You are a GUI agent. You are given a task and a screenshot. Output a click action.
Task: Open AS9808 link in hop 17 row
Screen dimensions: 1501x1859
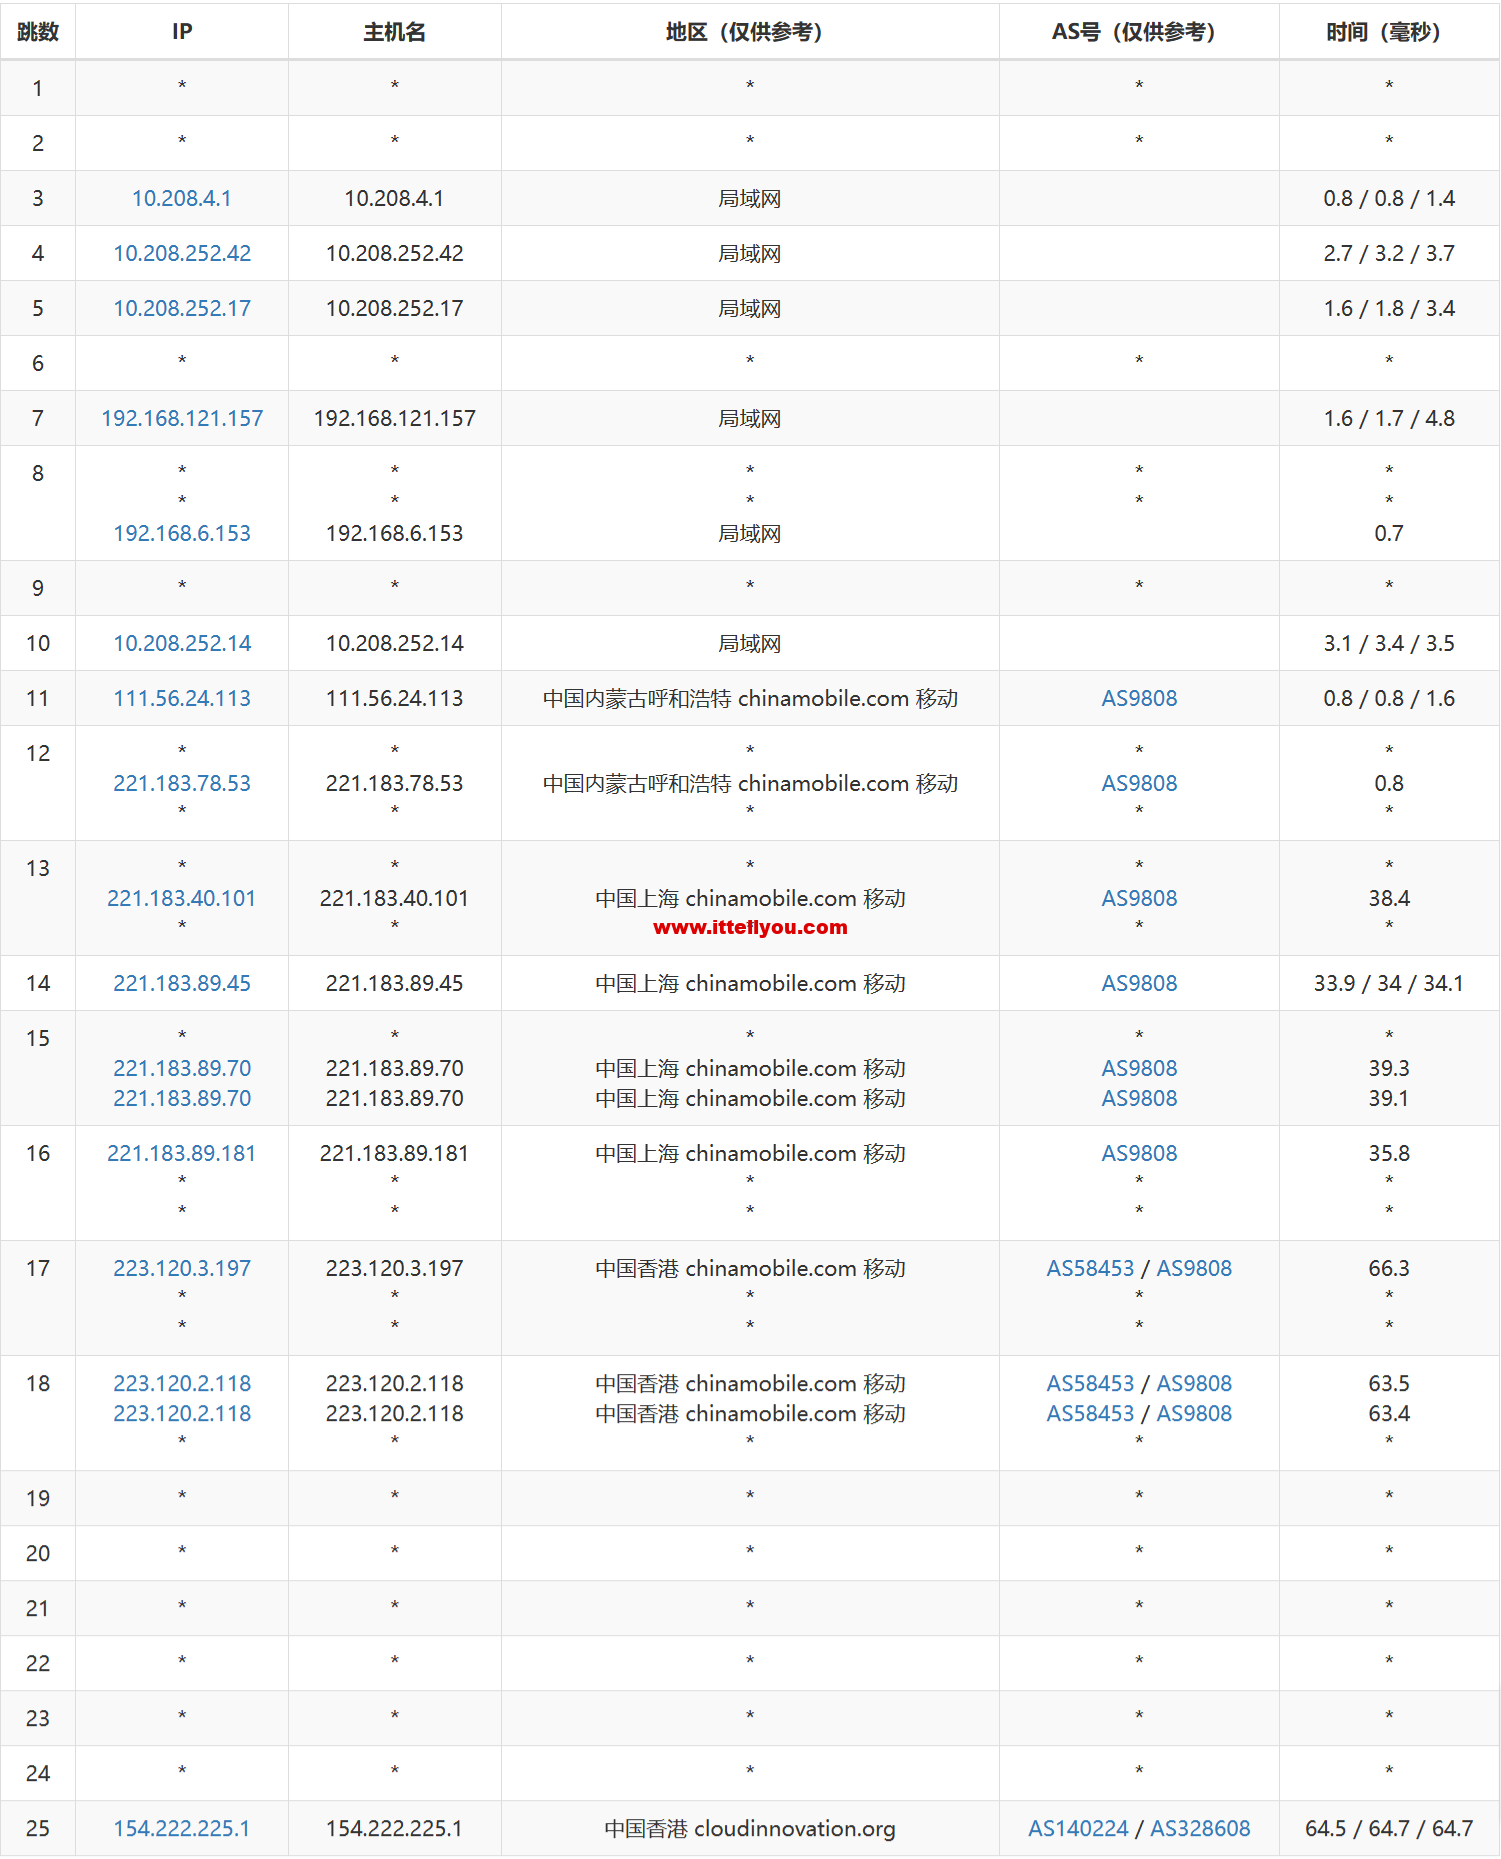pos(1194,1268)
